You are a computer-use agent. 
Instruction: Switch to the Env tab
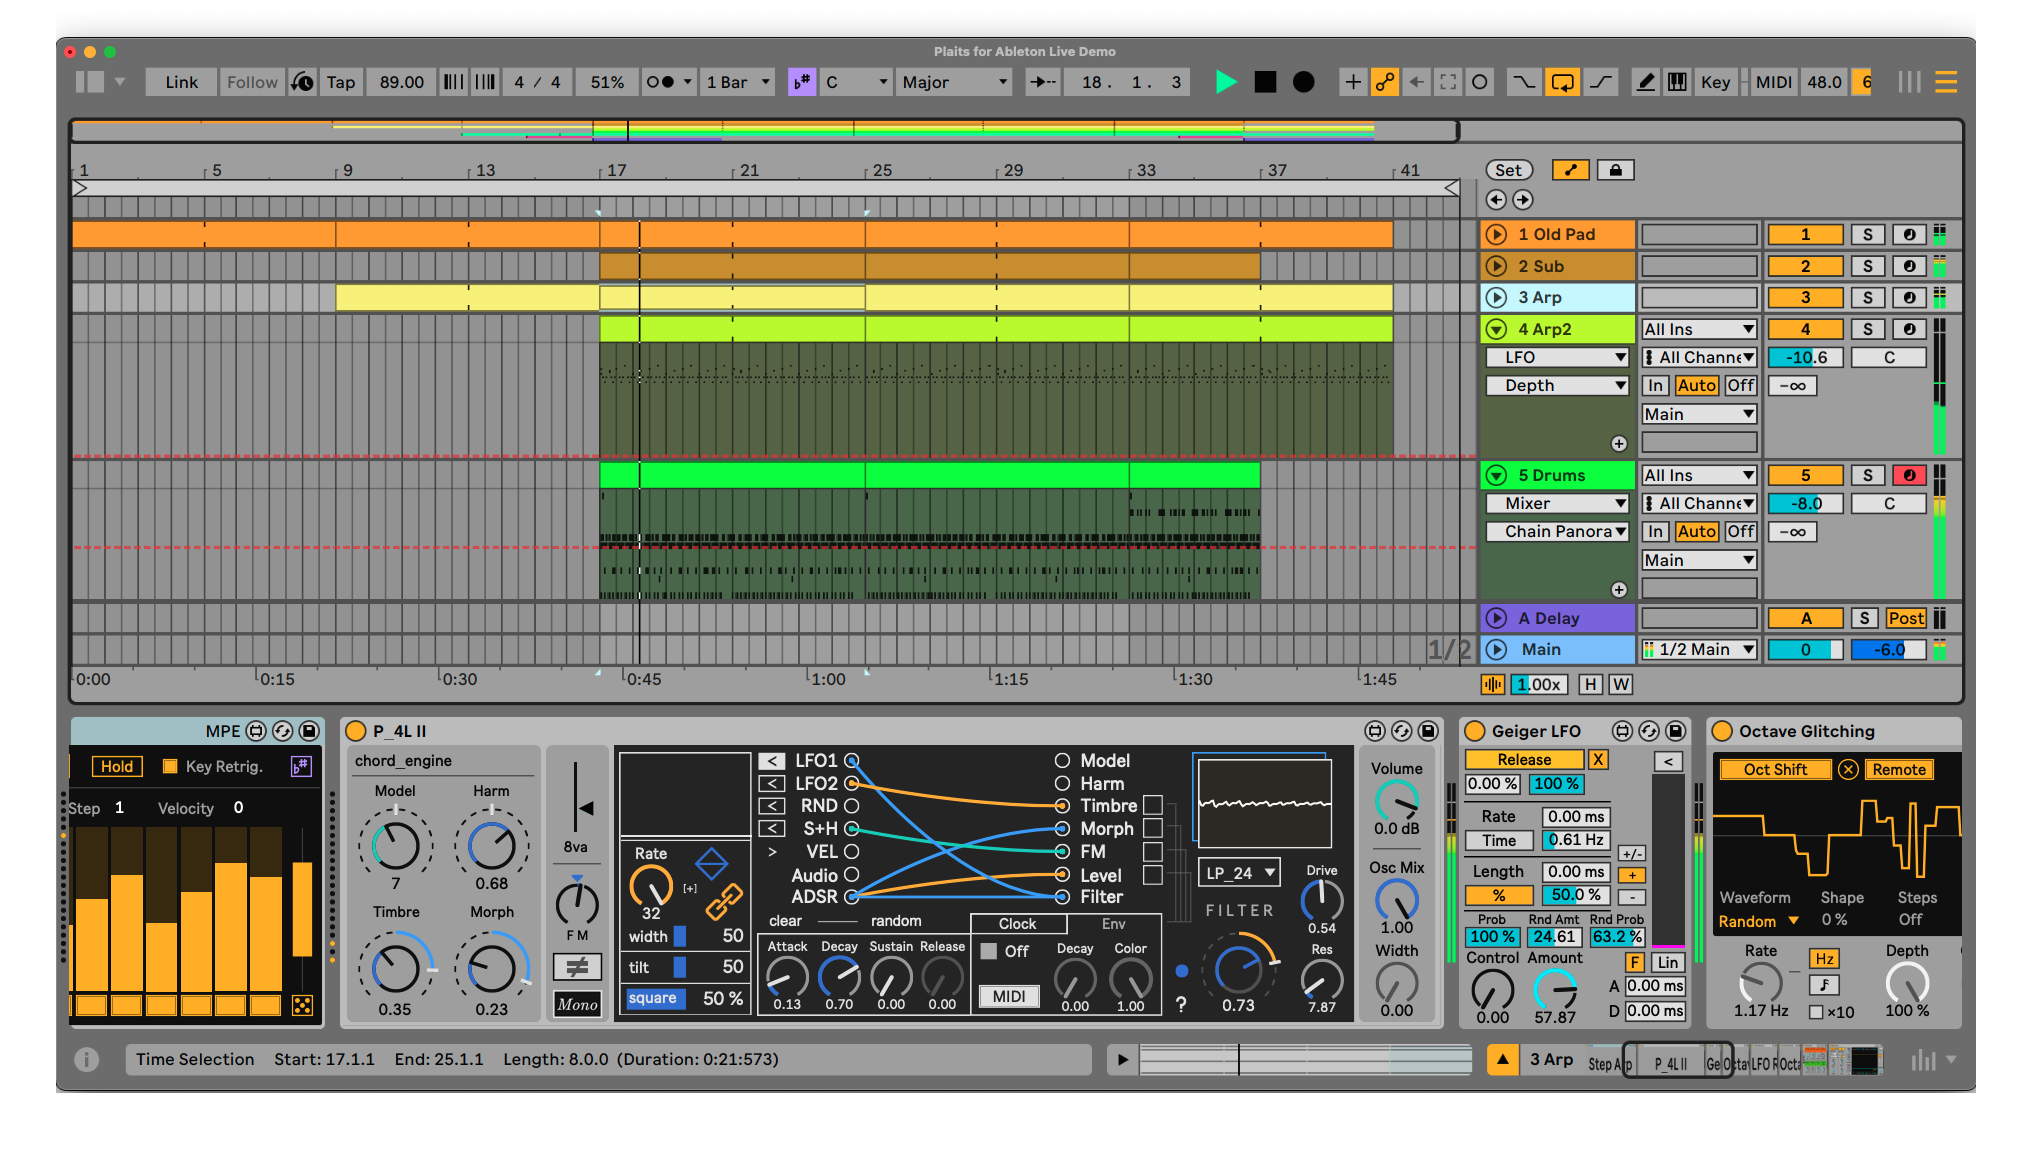1113,924
